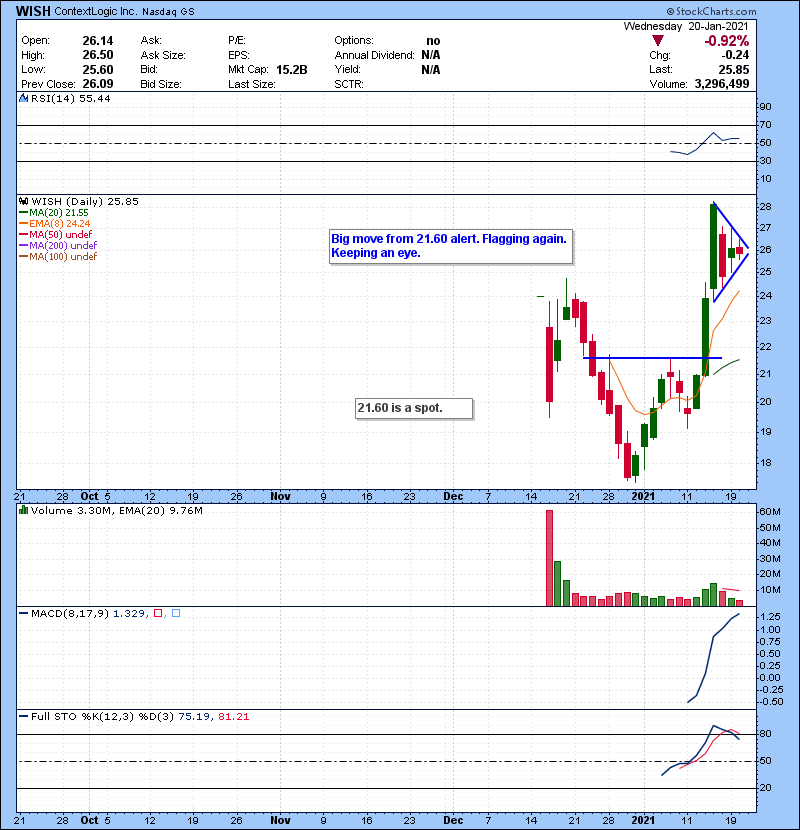This screenshot has width=800, height=830.
Task: Click the '21.60 is a spot.' annotation box
Action: tap(414, 408)
